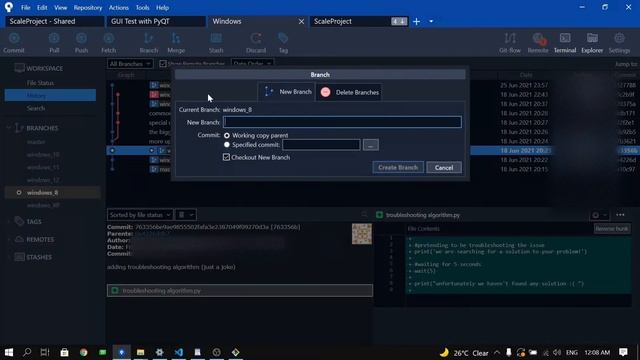Toggle the Show Remote Branches checkbox
The width and height of the screenshot is (640, 360).
point(163,64)
